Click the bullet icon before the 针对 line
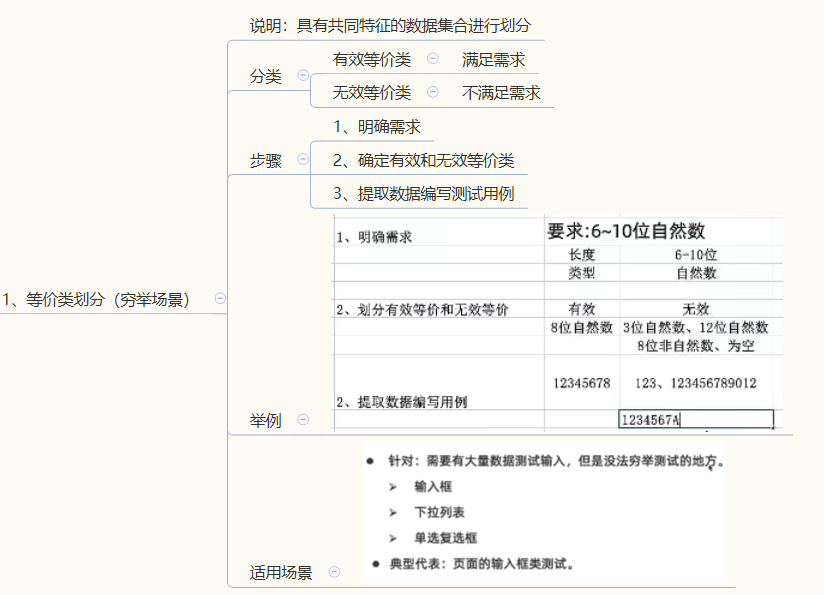The height and width of the screenshot is (595, 824). click(x=368, y=462)
